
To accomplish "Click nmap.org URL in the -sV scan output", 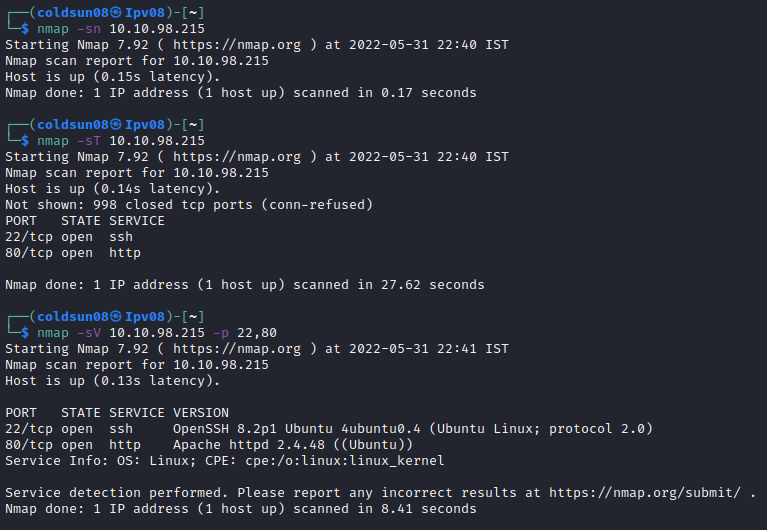I will [237, 349].
